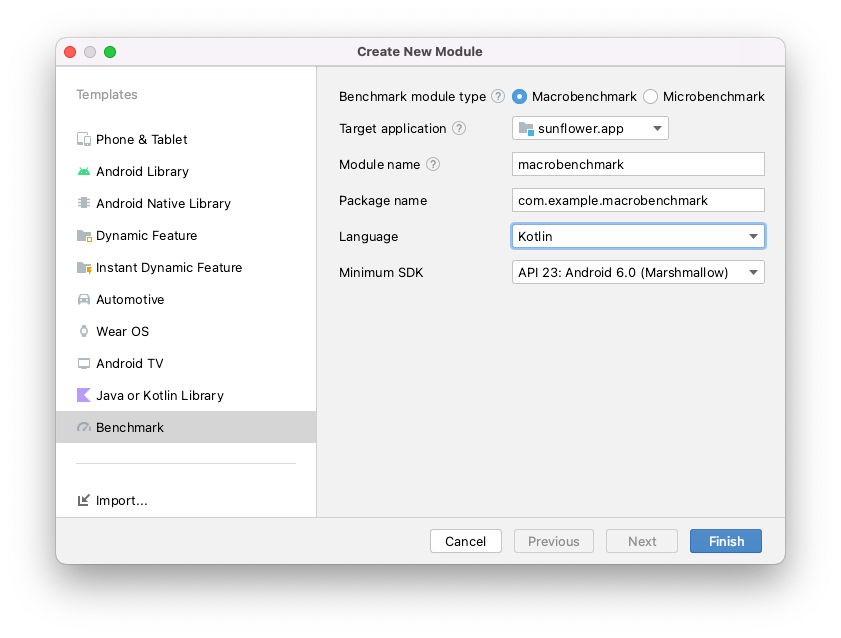Image resolution: width=841 pixels, height=638 pixels.
Task: Click the Benchmark gauge icon
Action: 84,427
